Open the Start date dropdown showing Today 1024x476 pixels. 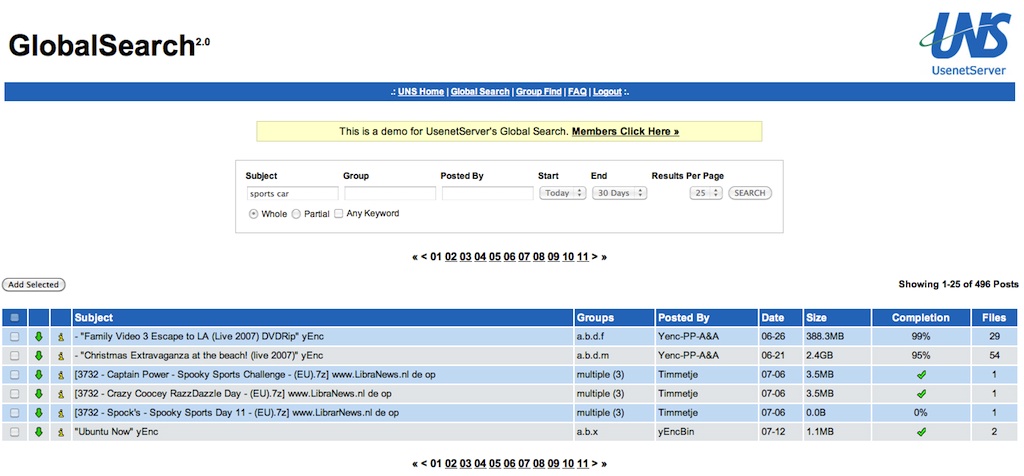click(562, 193)
